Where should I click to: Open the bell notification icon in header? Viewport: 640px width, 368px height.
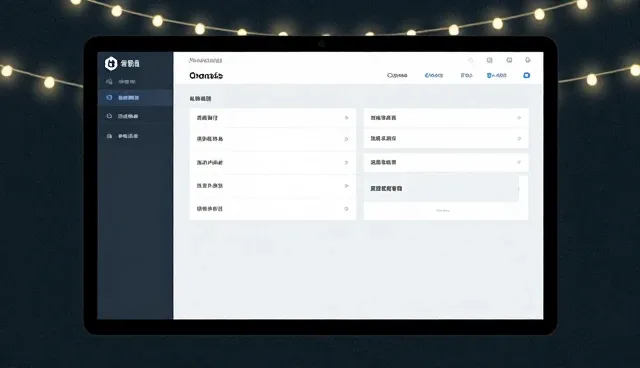click(x=527, y=60)
